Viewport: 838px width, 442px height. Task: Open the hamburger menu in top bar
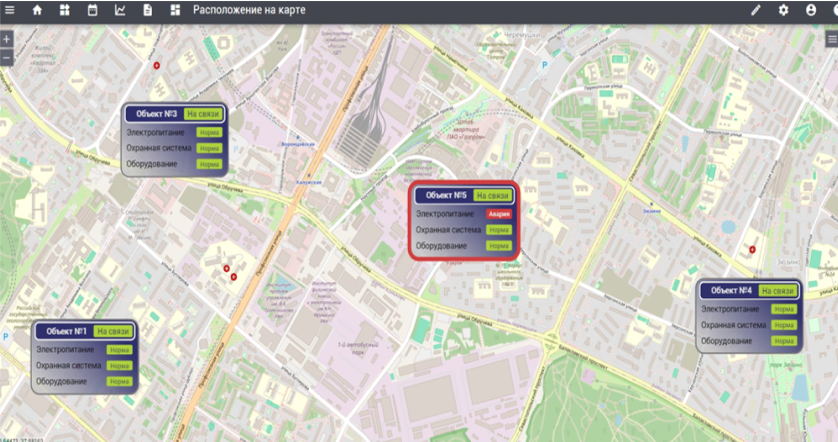[x=10, y=10]
